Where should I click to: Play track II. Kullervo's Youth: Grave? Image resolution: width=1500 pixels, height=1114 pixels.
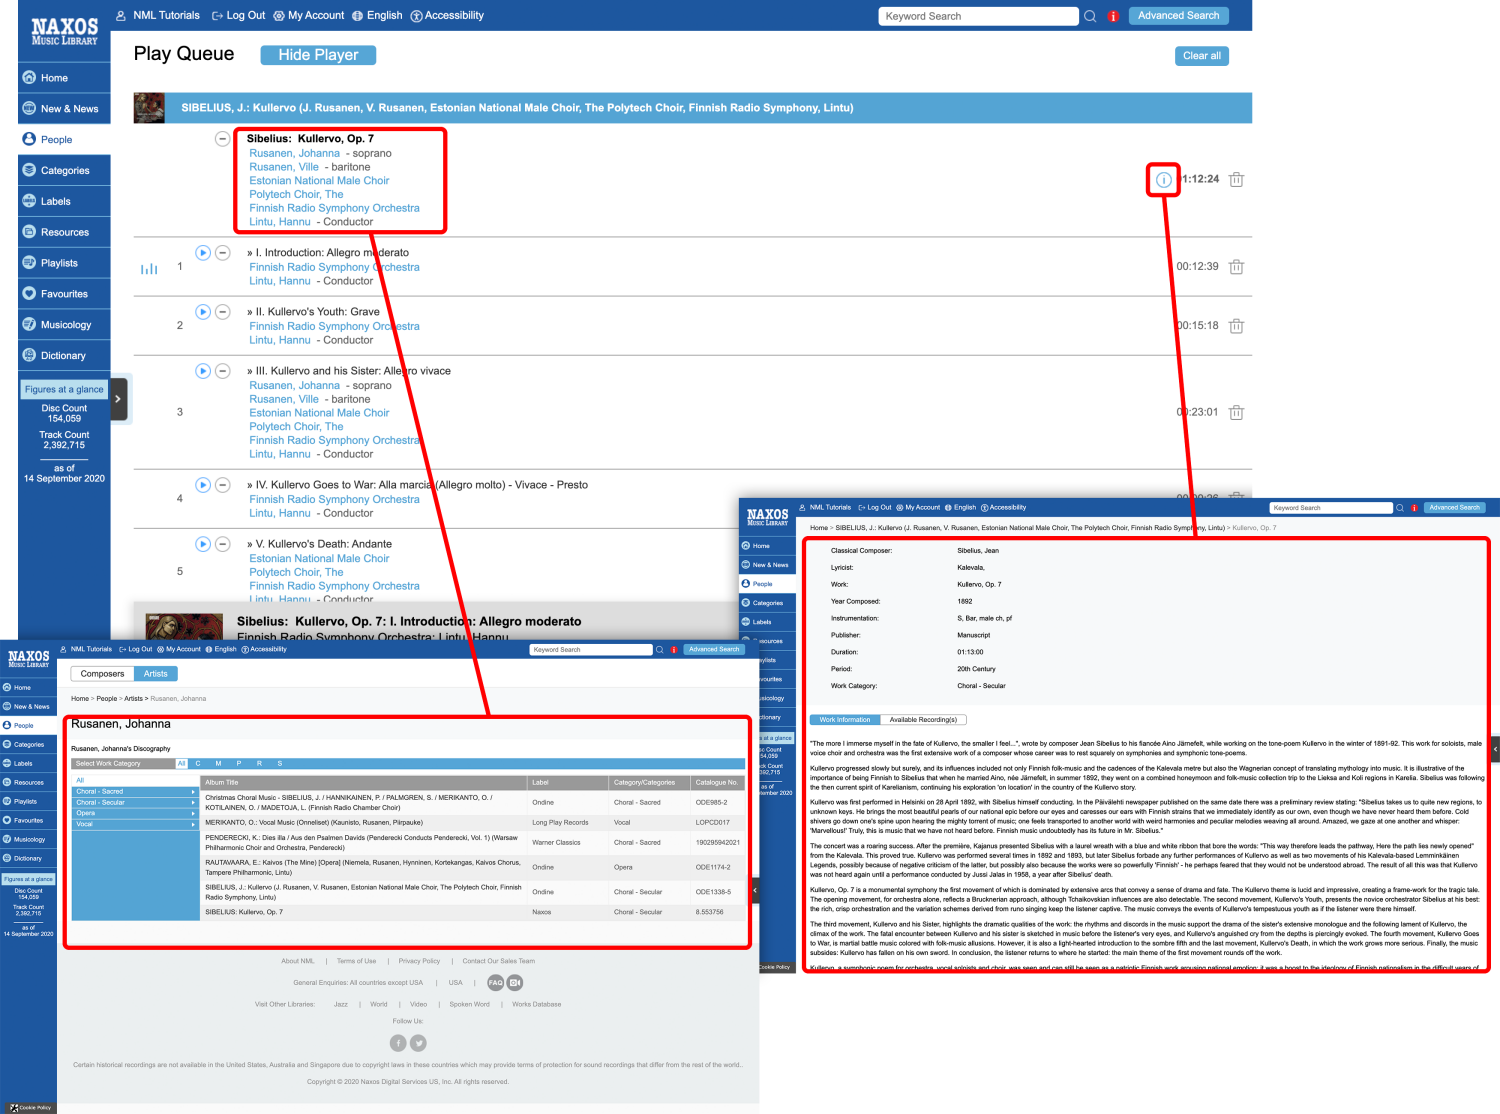(x=203, y=312)
